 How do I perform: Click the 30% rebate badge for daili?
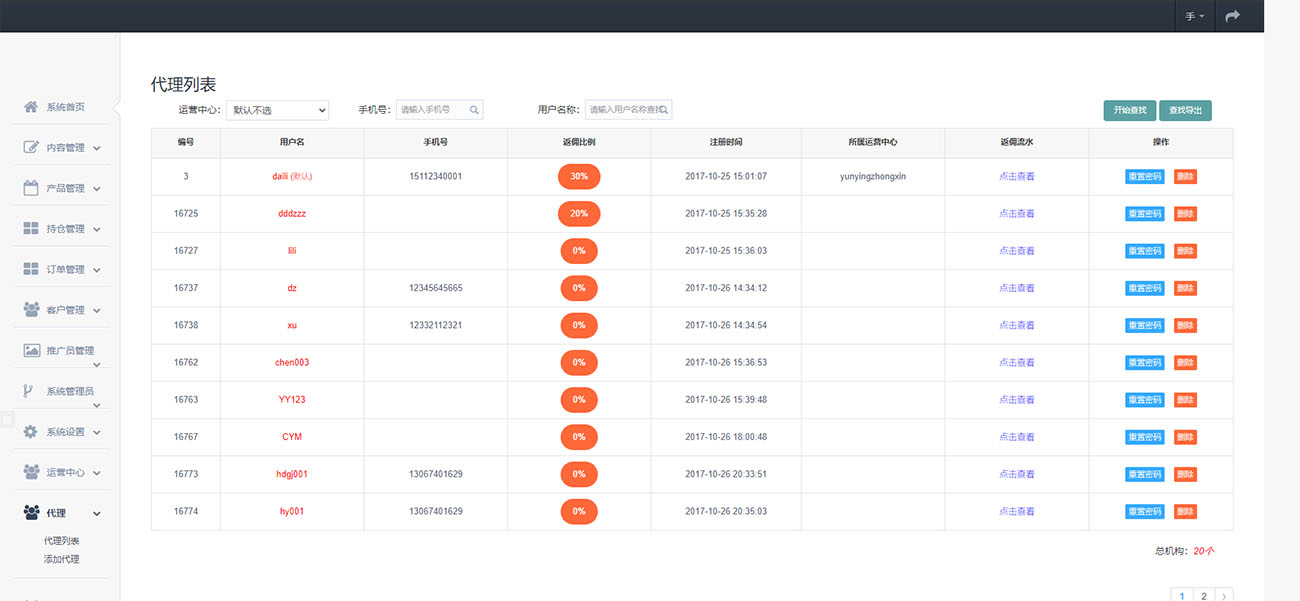pos(579,176)
